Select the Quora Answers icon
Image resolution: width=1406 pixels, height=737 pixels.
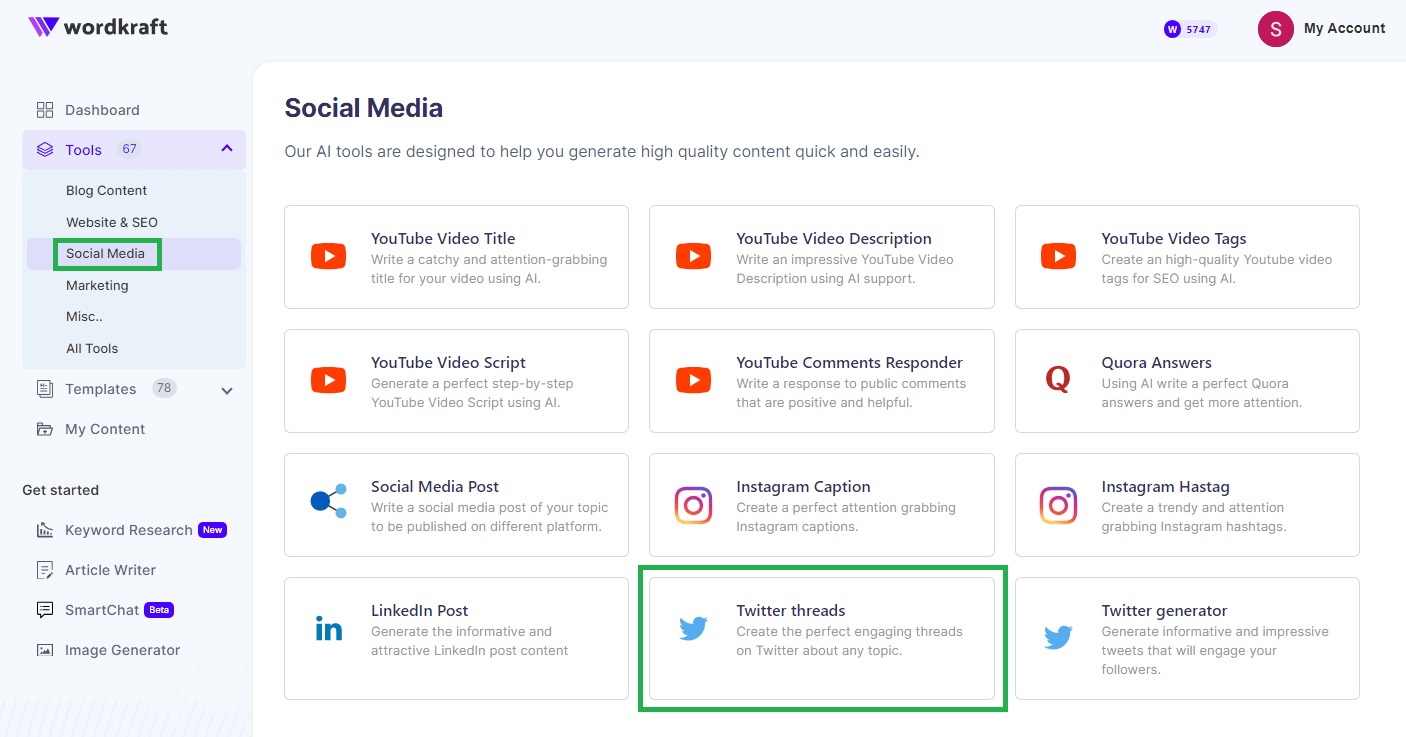(x=1058, y=380)
